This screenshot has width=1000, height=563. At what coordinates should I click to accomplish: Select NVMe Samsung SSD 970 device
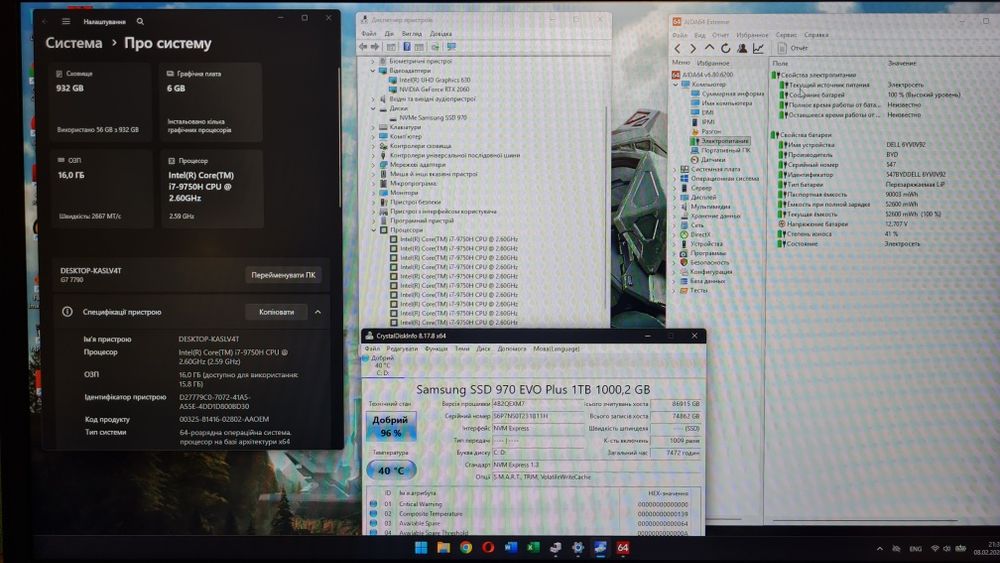coord(432,118)
